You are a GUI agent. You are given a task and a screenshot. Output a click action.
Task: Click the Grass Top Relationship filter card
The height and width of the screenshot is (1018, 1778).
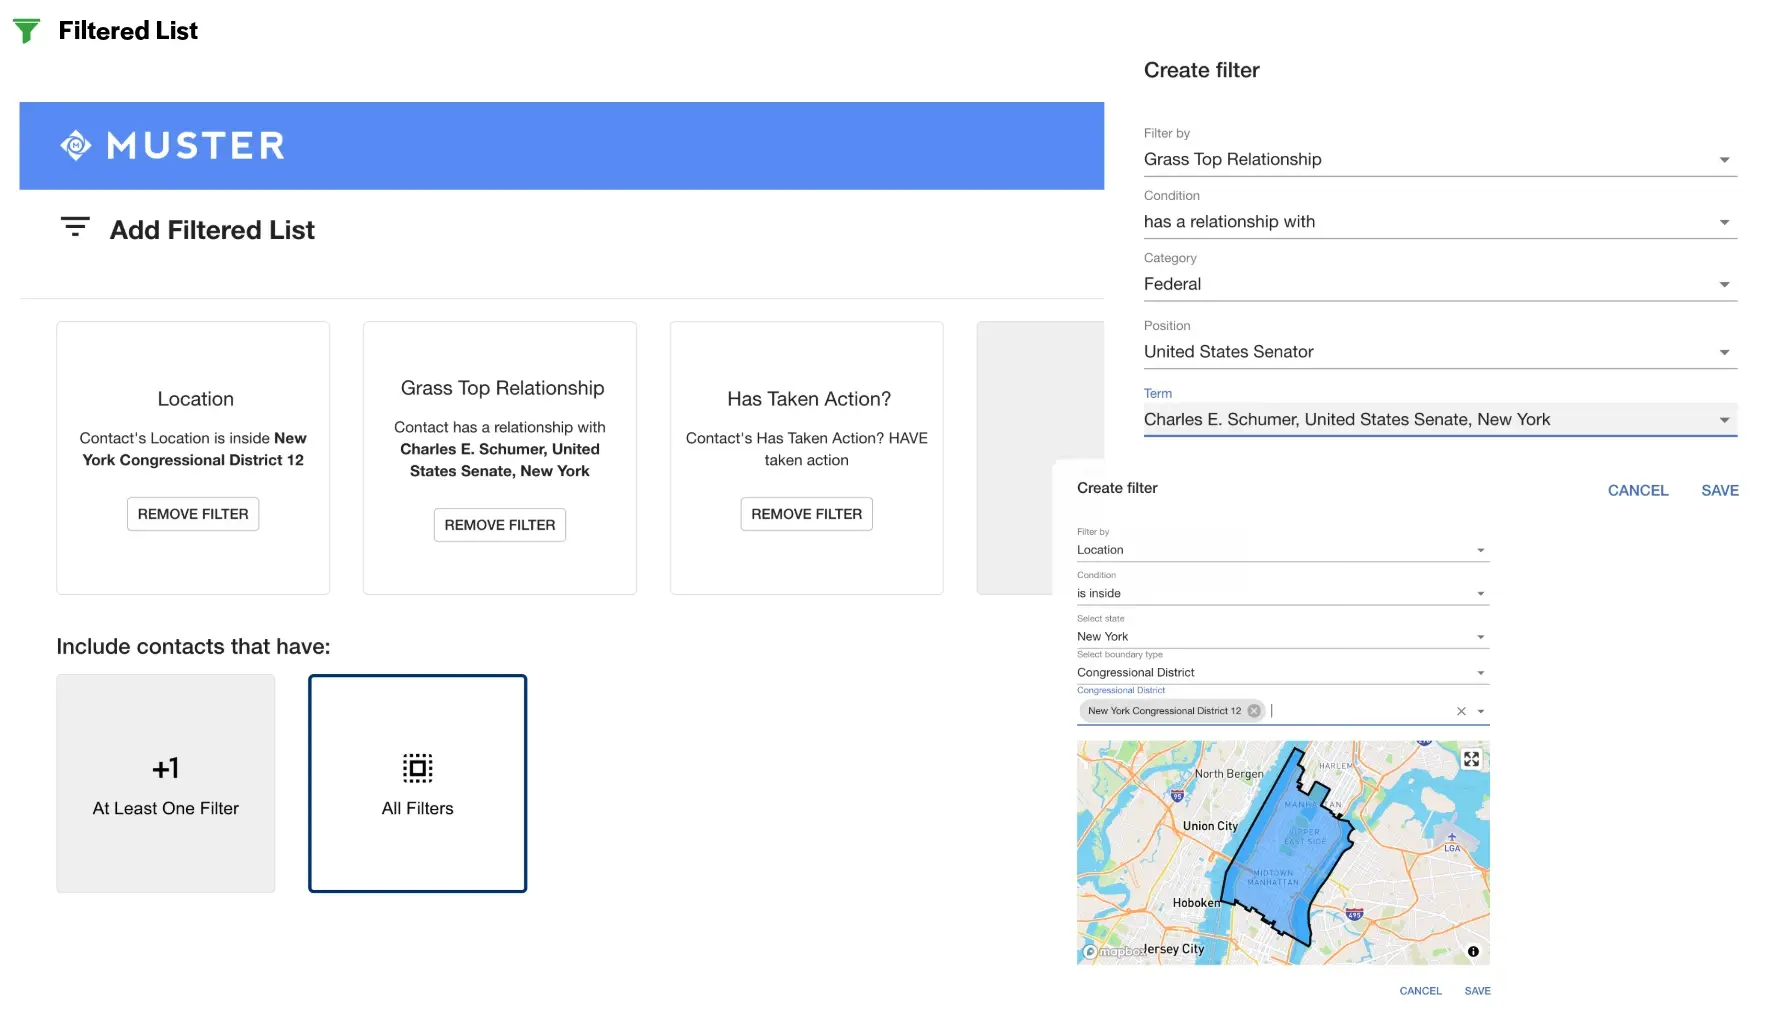[x=500, y=458]
